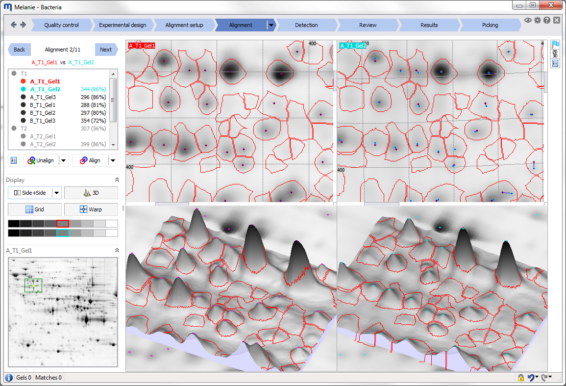Select A_T1_Gel2 in the gel list
The height and width of the screenshot is (386, 566).
pyautogui.click(x=45, y=89)
